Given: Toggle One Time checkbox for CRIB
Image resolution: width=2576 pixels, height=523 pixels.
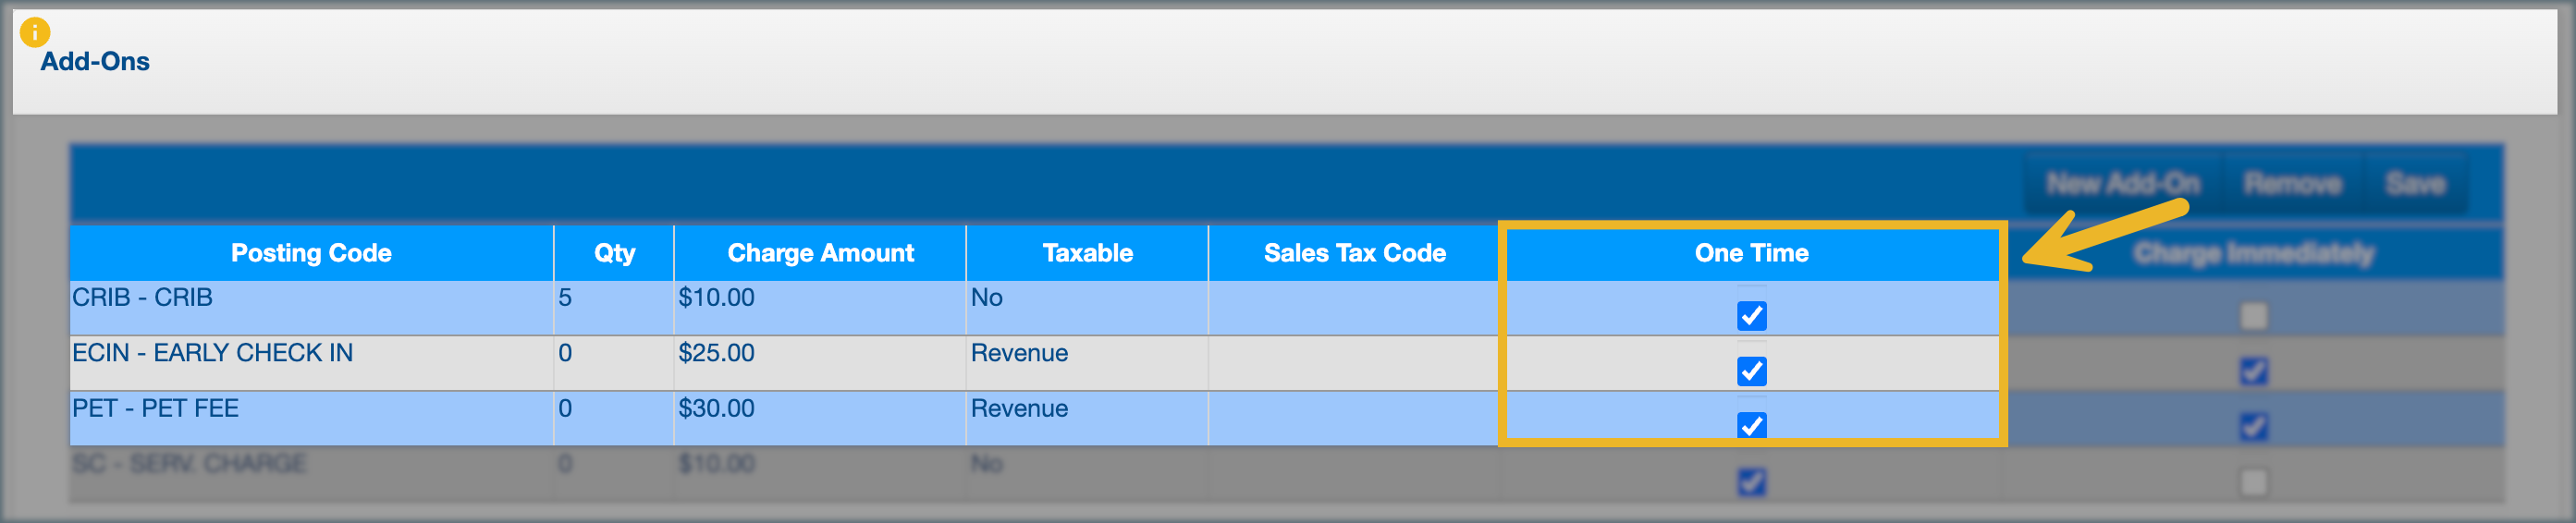Looking at the screenshot, I should point(1751,316).
